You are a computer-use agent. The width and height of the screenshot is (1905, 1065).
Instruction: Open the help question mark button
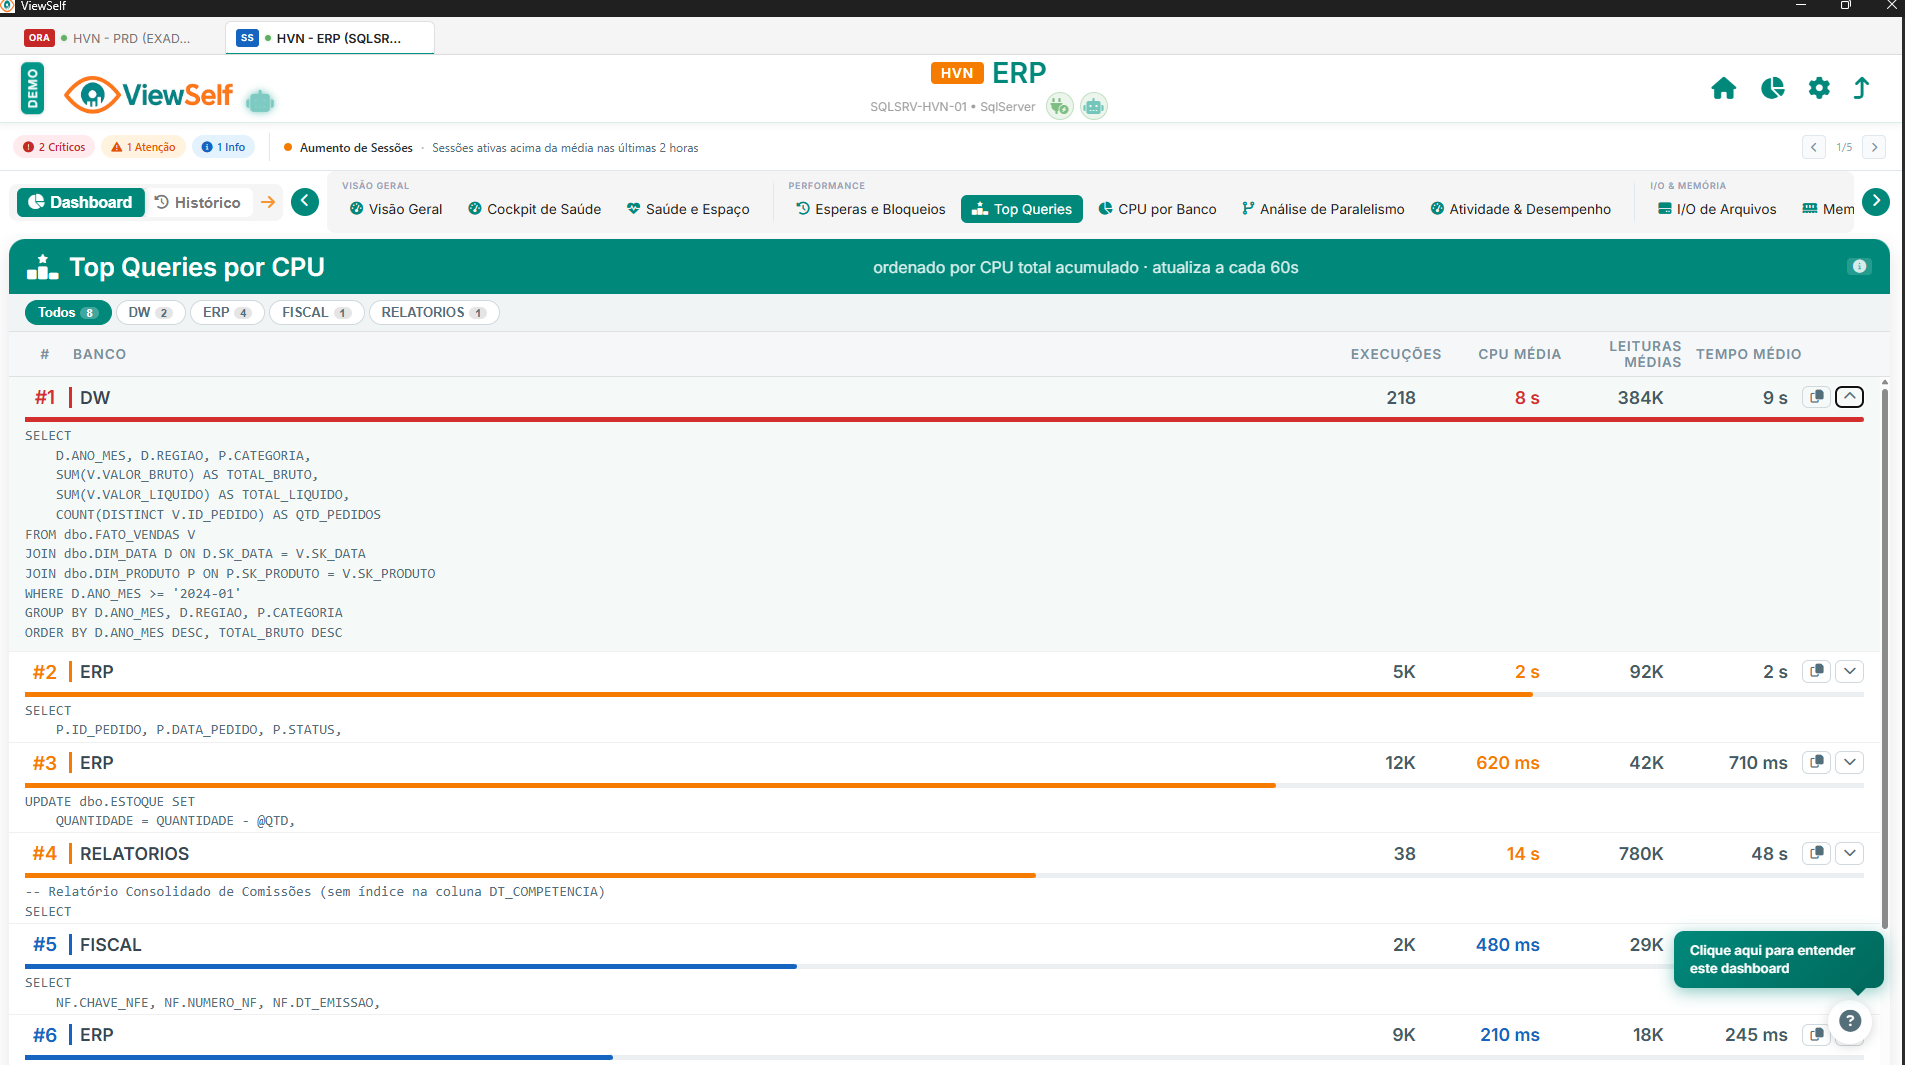tap(1850, 1021)
